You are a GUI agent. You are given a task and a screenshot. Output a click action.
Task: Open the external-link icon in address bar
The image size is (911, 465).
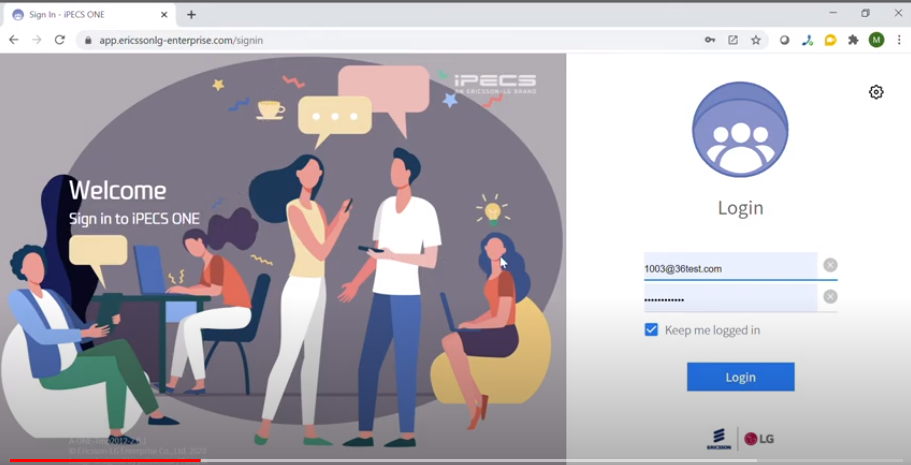click(x=733, y=40)
